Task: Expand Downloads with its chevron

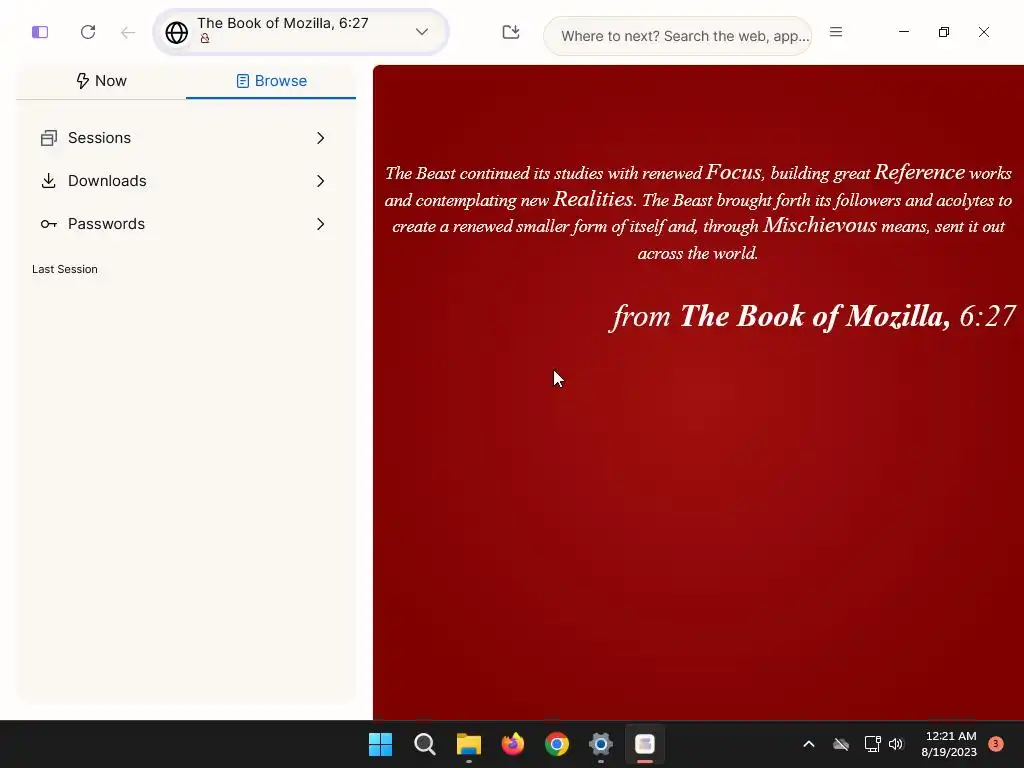Action: (321, 181)
